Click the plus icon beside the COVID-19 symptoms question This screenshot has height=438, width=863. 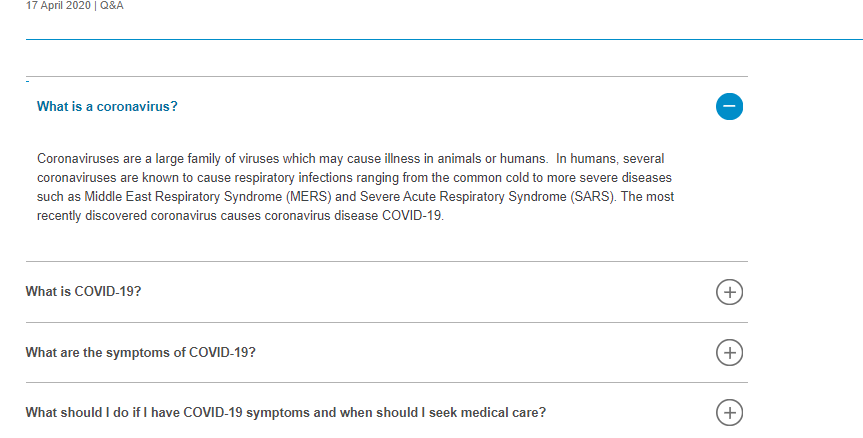[x=729, y=352]
